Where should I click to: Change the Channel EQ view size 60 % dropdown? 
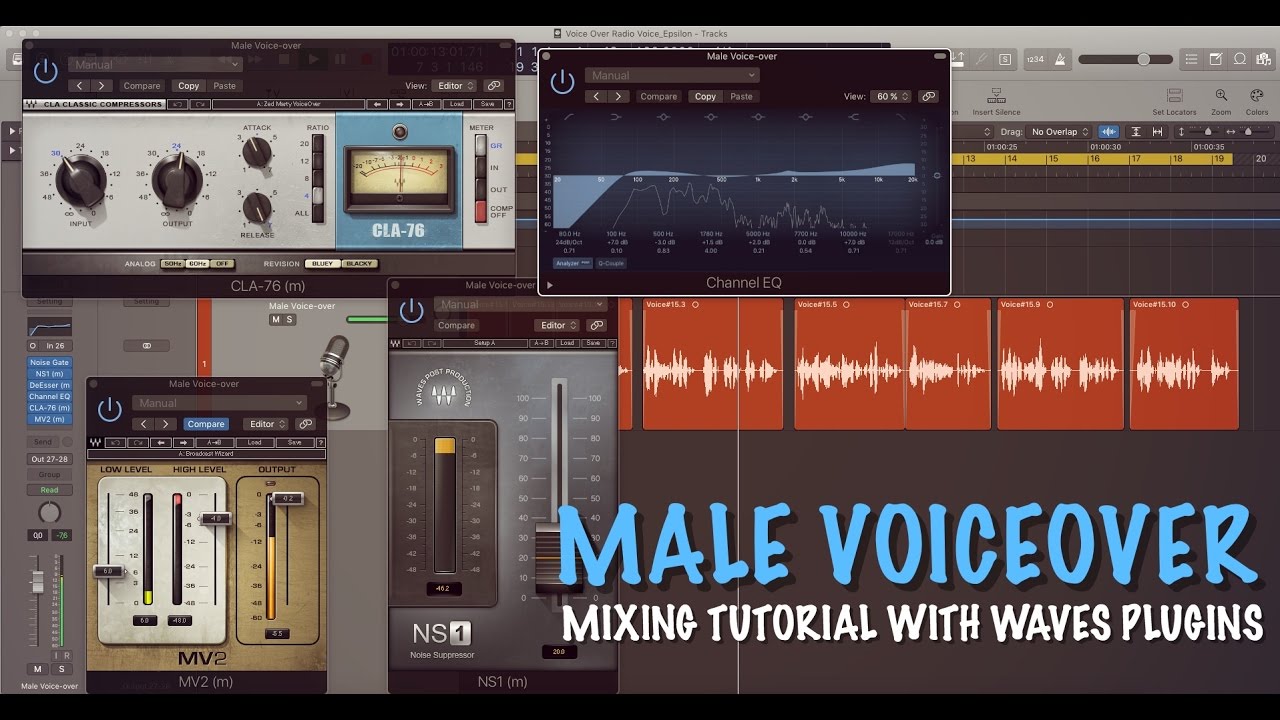[891, 97]
